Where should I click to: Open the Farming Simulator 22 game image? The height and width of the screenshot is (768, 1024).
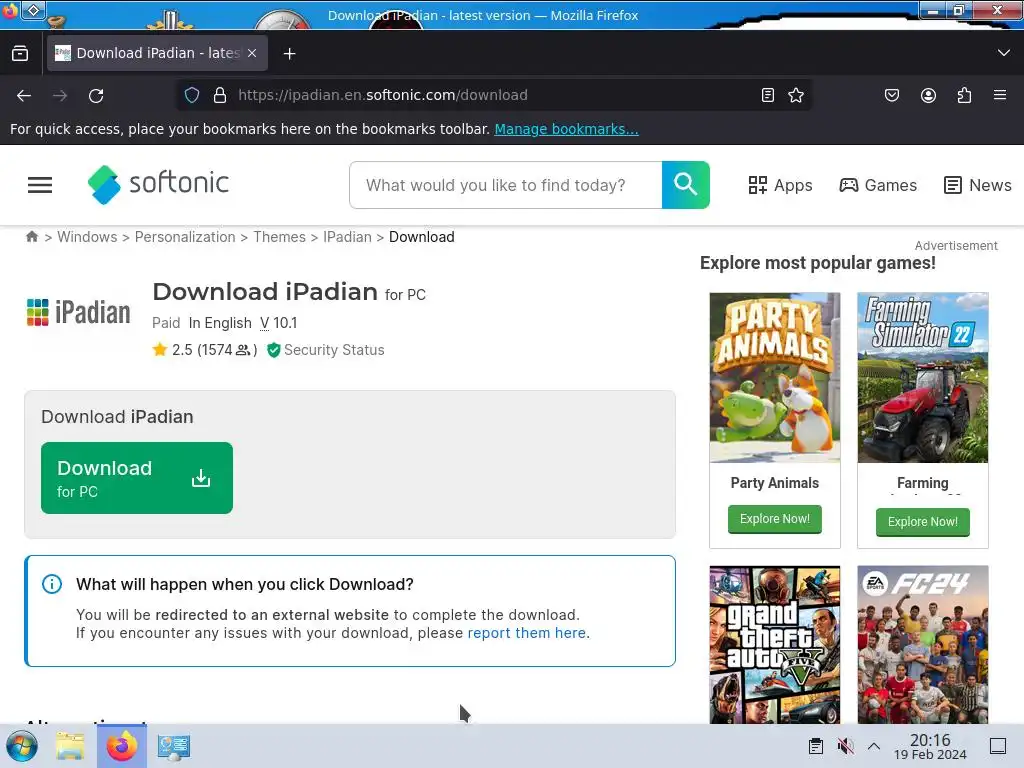(923, 377)
